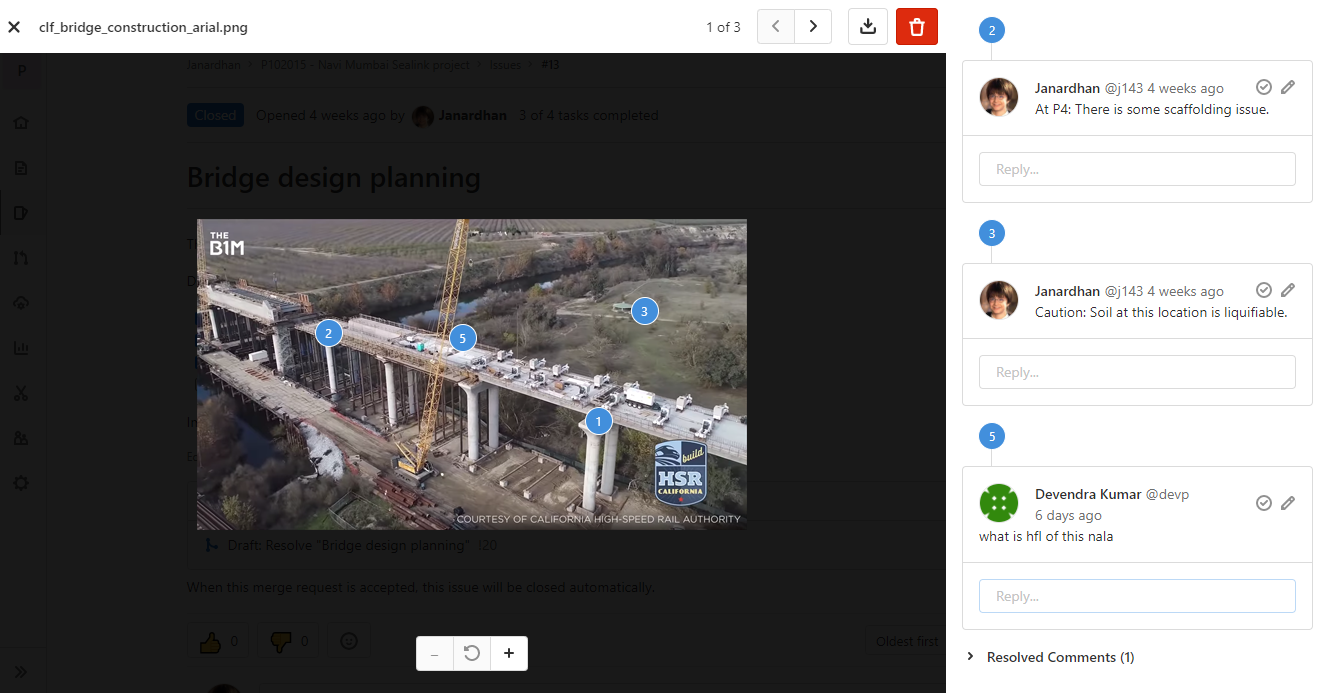
Task: Edit the liquifiable soil comment
Action: 1288,290
